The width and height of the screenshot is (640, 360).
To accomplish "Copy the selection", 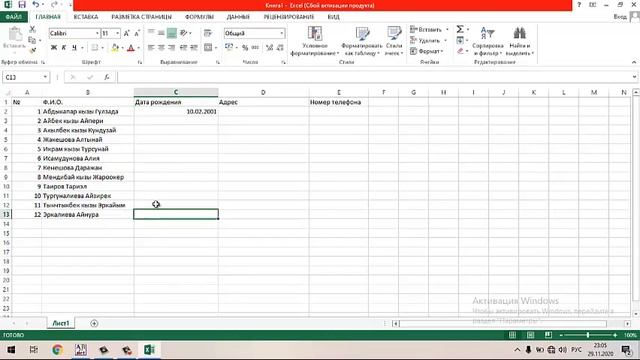I will 32,40.
